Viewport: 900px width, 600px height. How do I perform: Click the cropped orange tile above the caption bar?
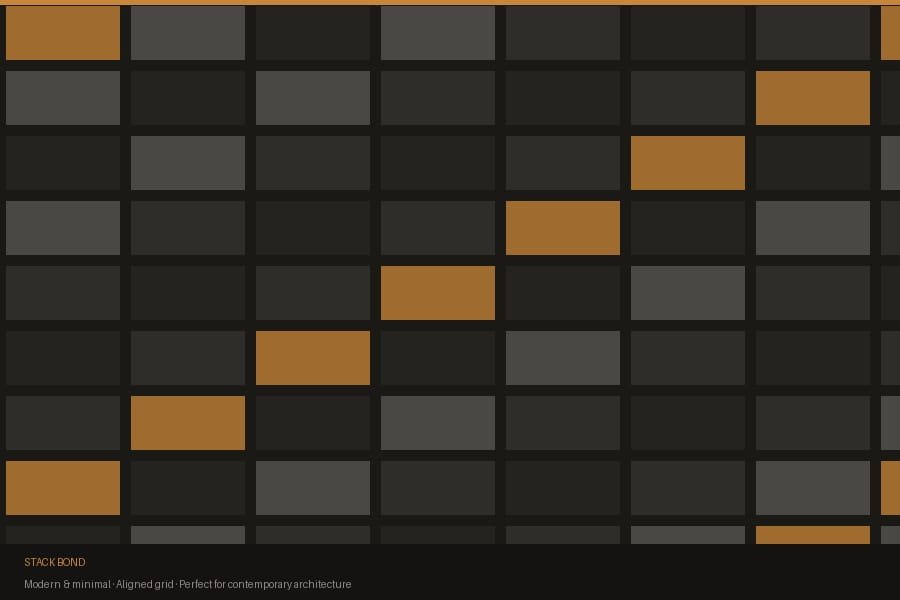[x=812, y=535]
